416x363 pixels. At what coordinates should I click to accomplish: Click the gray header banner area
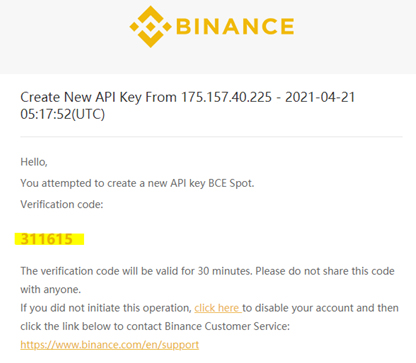coord(208,37)
